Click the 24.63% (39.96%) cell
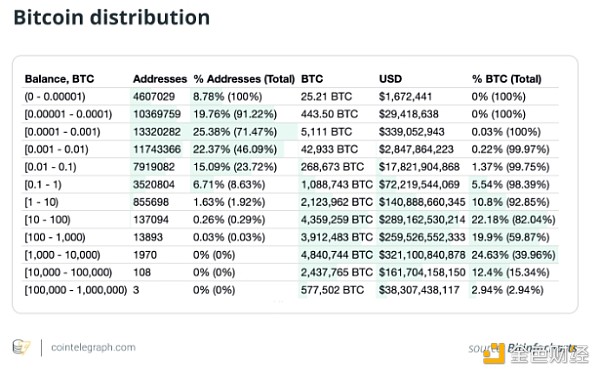 (x=514, y=255)
